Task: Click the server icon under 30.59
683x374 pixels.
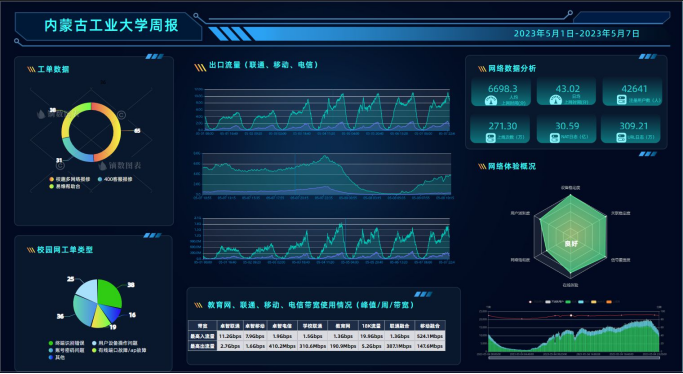Action: tap(555, 138)
